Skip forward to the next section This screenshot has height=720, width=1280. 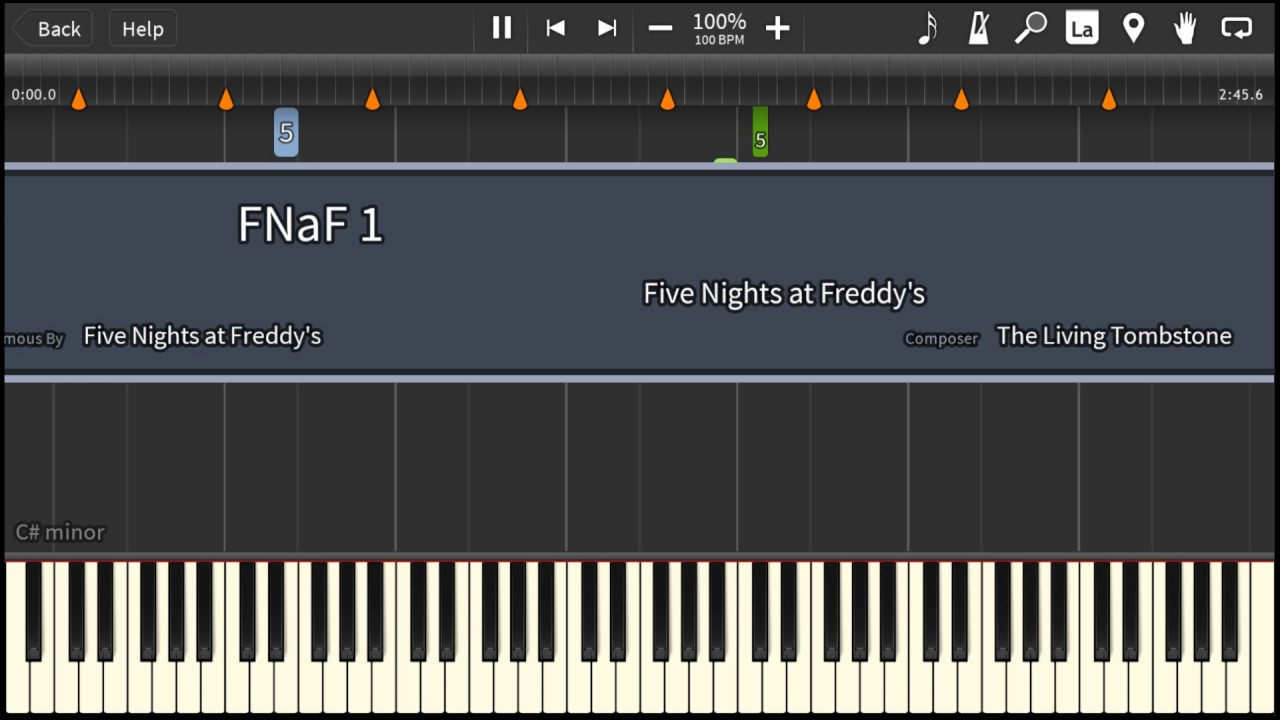coord(607,28)
